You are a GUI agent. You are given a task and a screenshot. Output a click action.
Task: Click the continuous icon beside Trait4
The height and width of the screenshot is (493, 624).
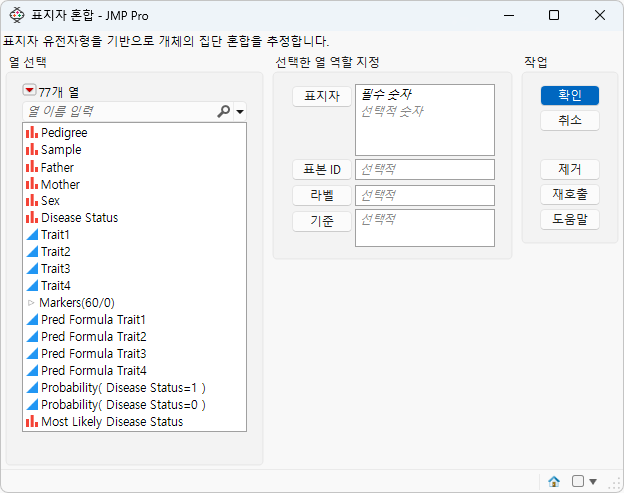coord(32,286)
